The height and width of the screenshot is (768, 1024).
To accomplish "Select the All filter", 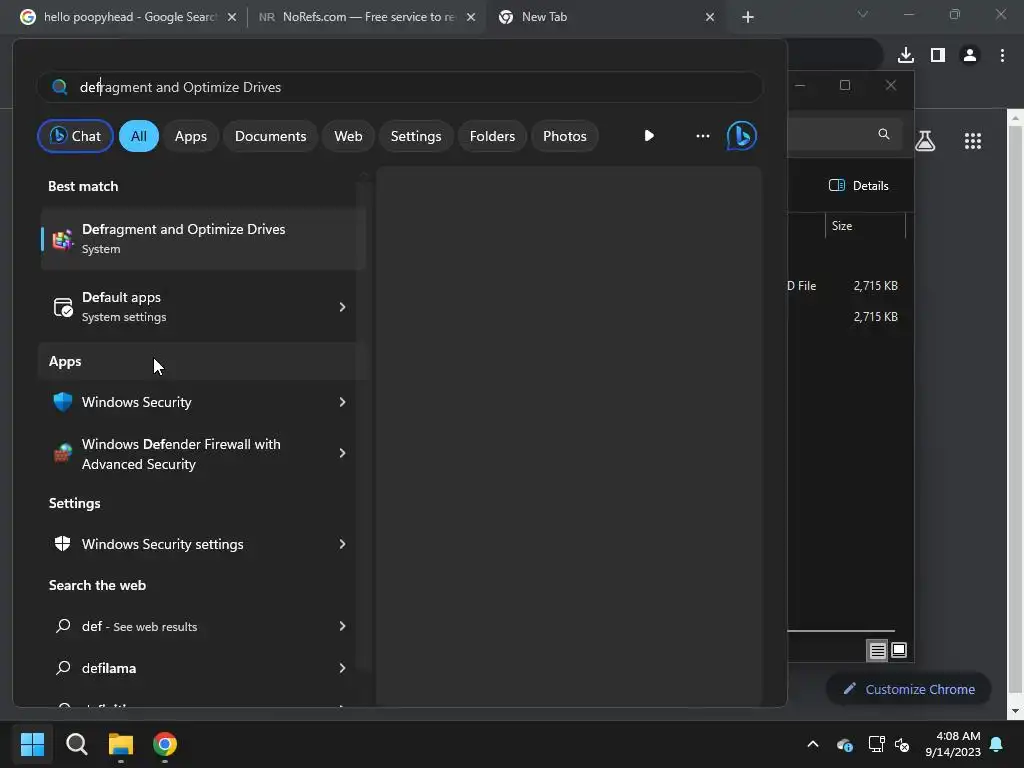I will coord(138,136).
